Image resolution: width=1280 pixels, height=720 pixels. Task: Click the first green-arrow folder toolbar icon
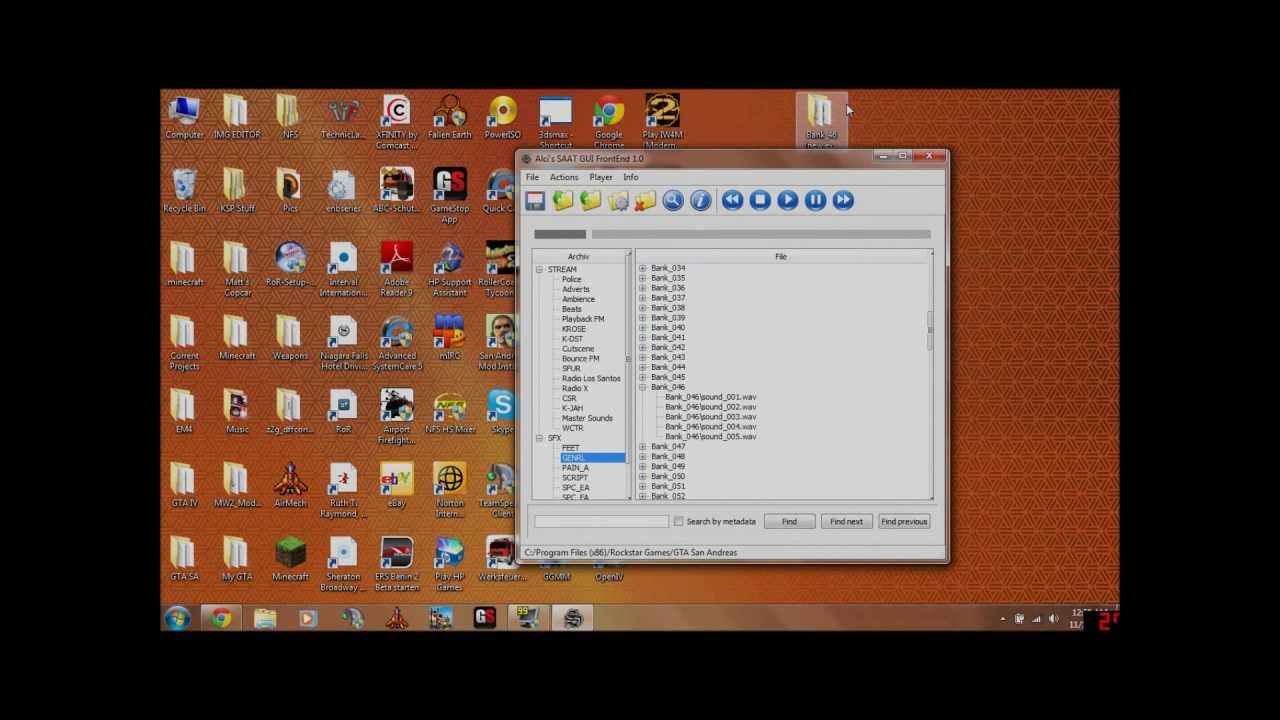pyautogui.click(x=563, y=200)
